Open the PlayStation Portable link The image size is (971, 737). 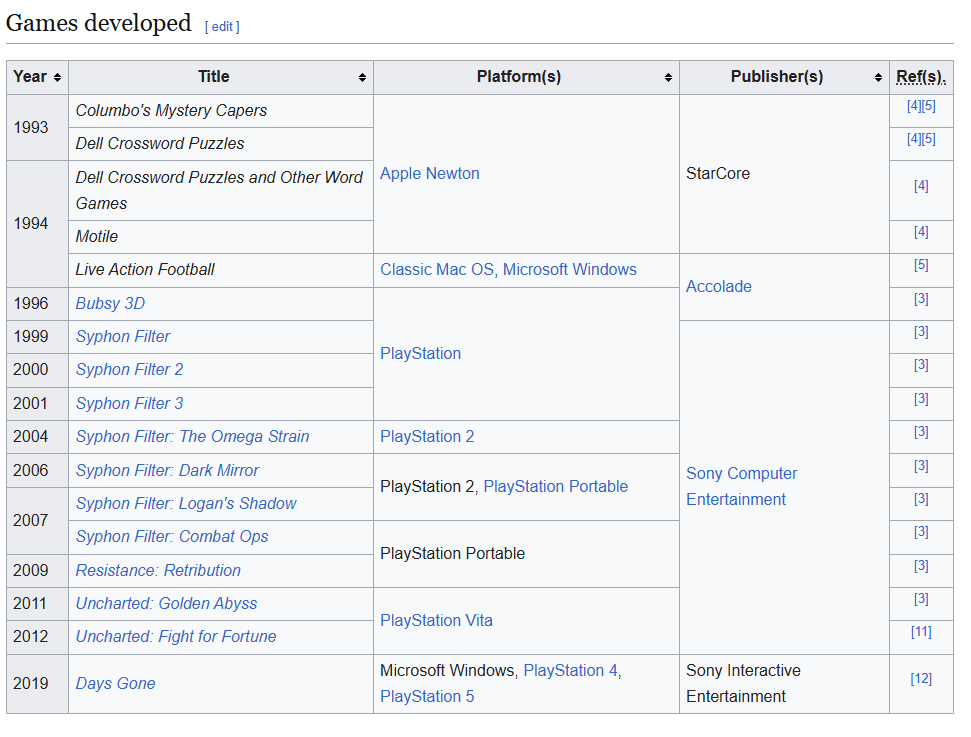555,487
